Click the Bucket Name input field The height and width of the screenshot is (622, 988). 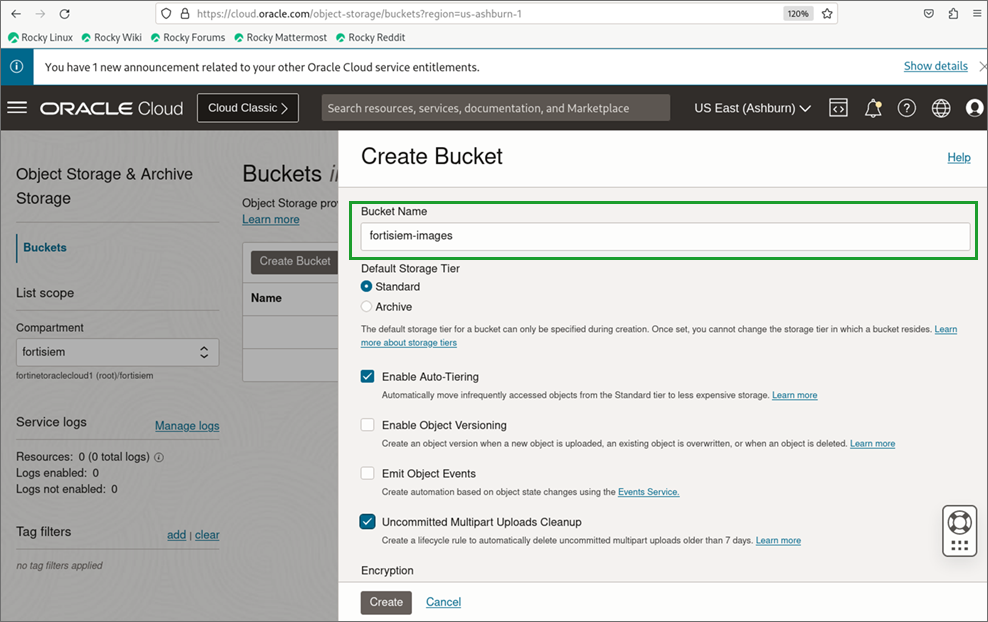[x=665, y=236]
